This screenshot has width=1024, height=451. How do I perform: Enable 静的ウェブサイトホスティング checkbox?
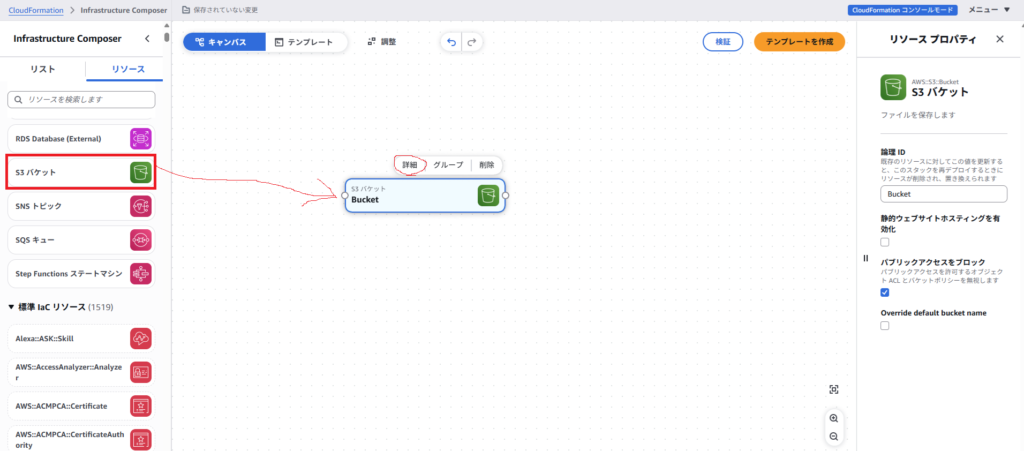[x=885, y=242]
